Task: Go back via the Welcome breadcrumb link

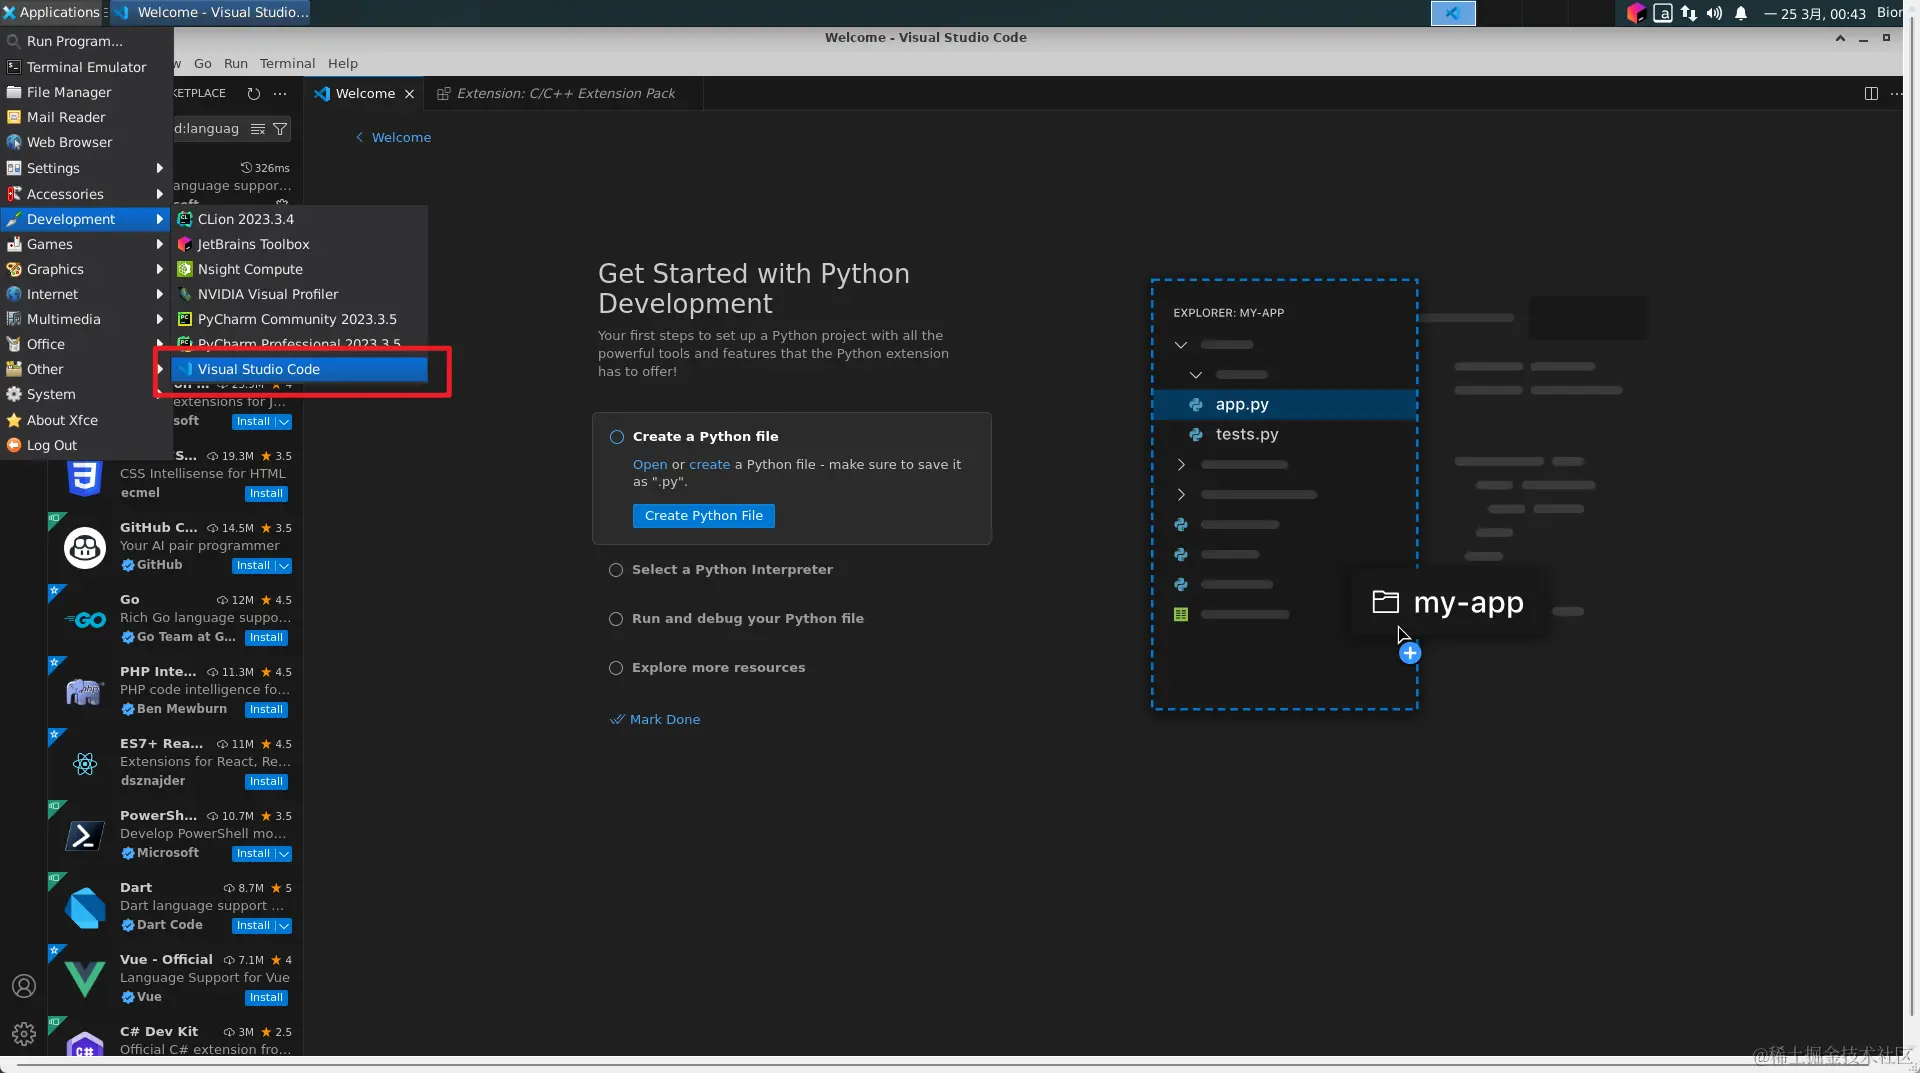Action: [393, 138]
